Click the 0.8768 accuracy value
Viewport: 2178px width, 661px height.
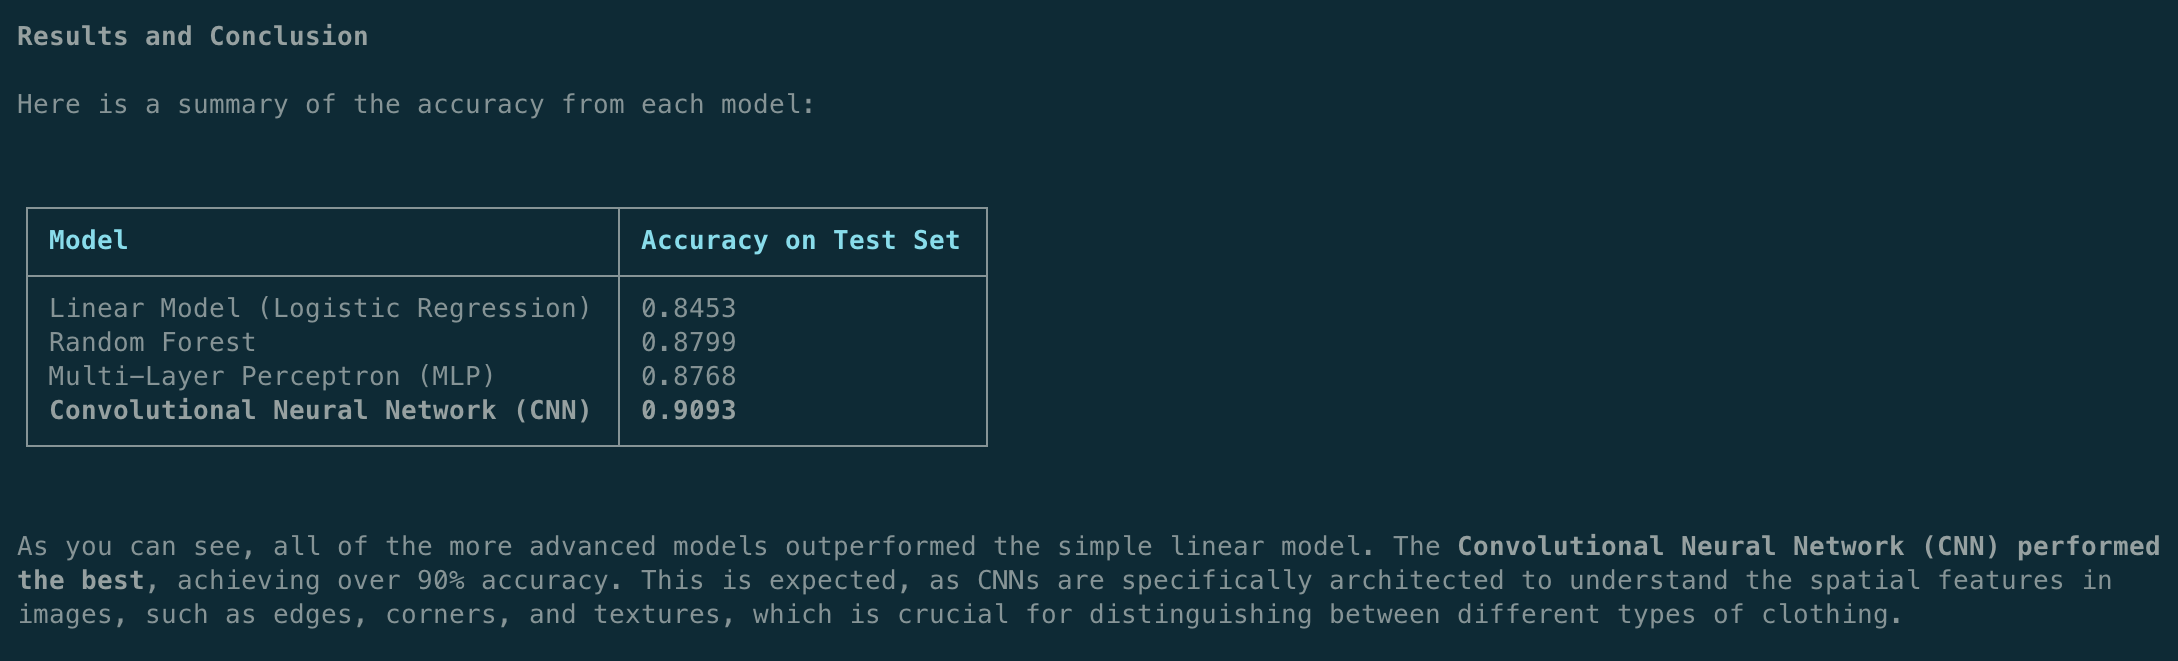(x=688, y=377)
